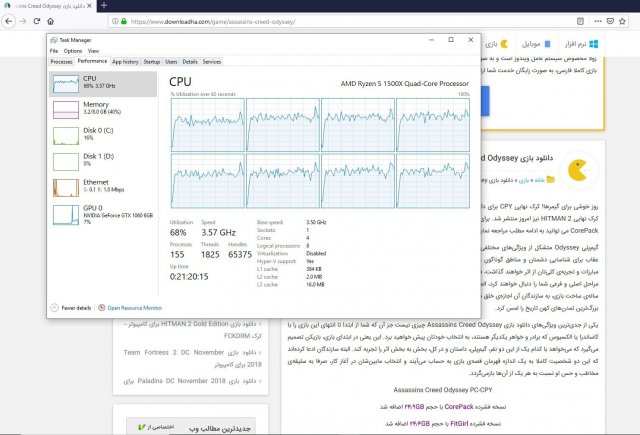Open the software category with Windows icon
The width and height of the screenshot is (640, 435).
click(581, 44)
